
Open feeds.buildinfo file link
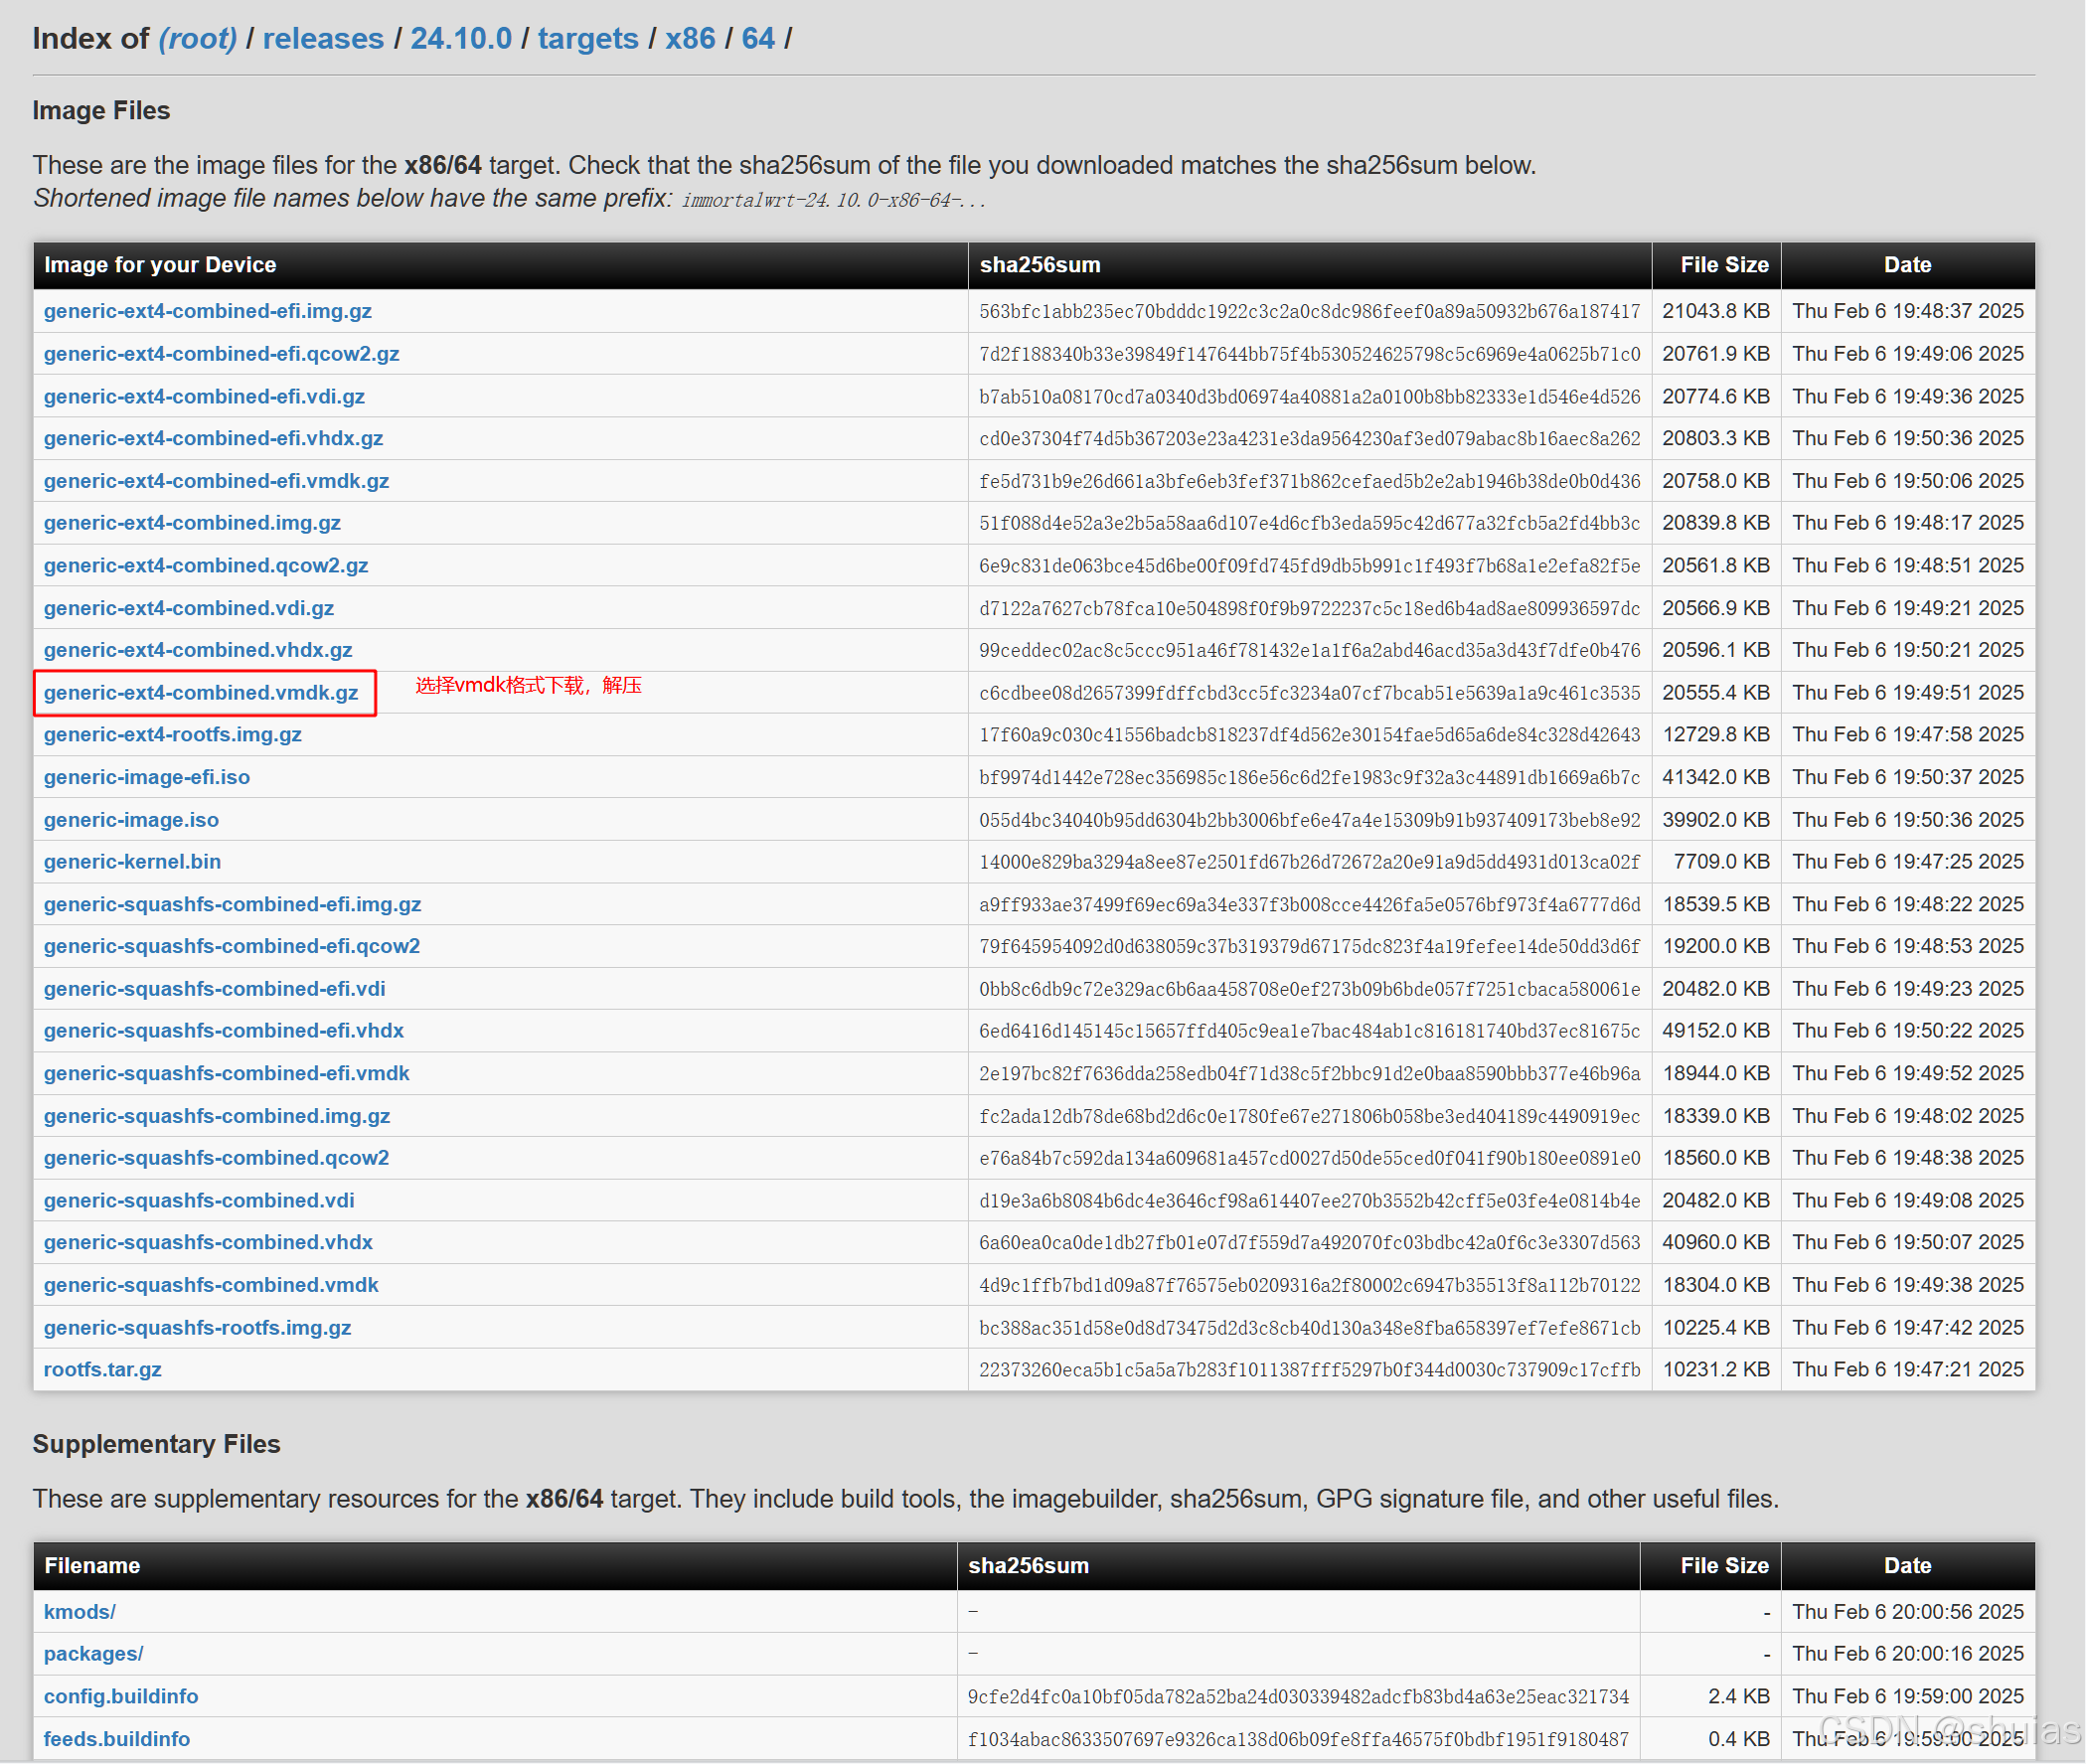point(117,1738)
